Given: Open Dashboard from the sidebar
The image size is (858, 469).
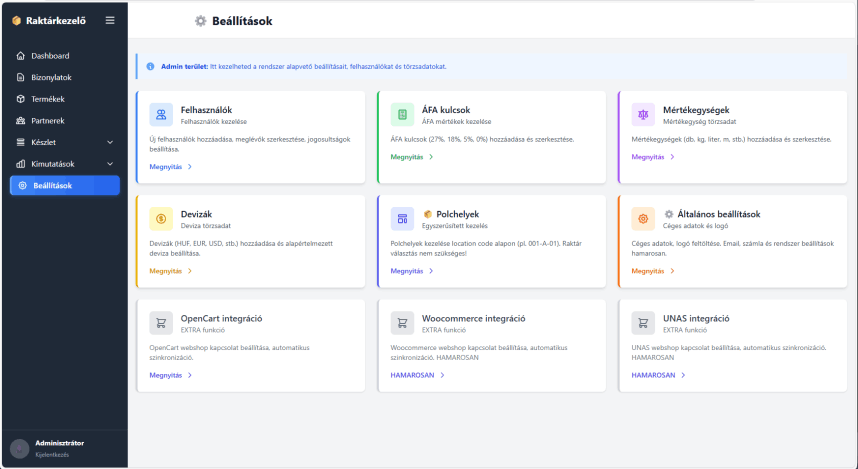Looking at the screenshot, I should [x=50, y=56].
